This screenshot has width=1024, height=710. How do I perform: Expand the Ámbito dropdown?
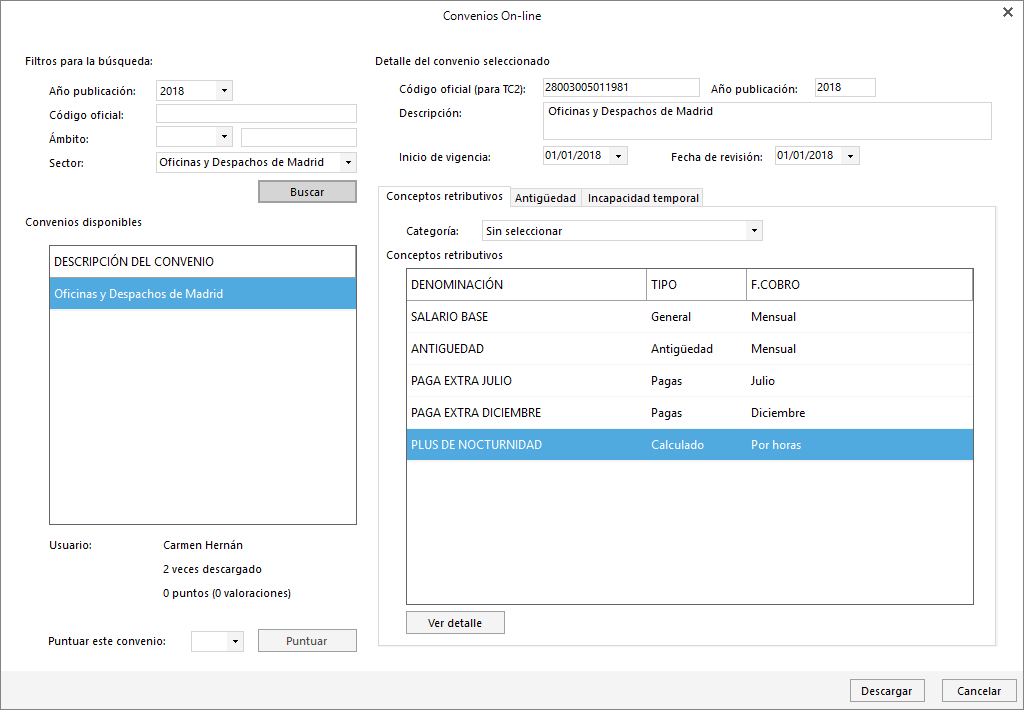(x=224, y=137)
